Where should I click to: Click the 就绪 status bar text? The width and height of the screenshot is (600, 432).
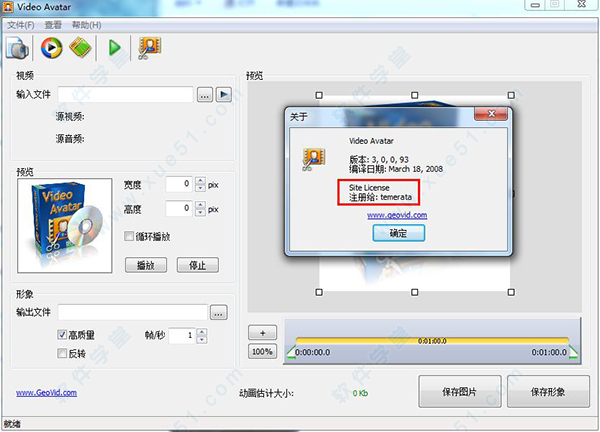click(x=12, y=424)
